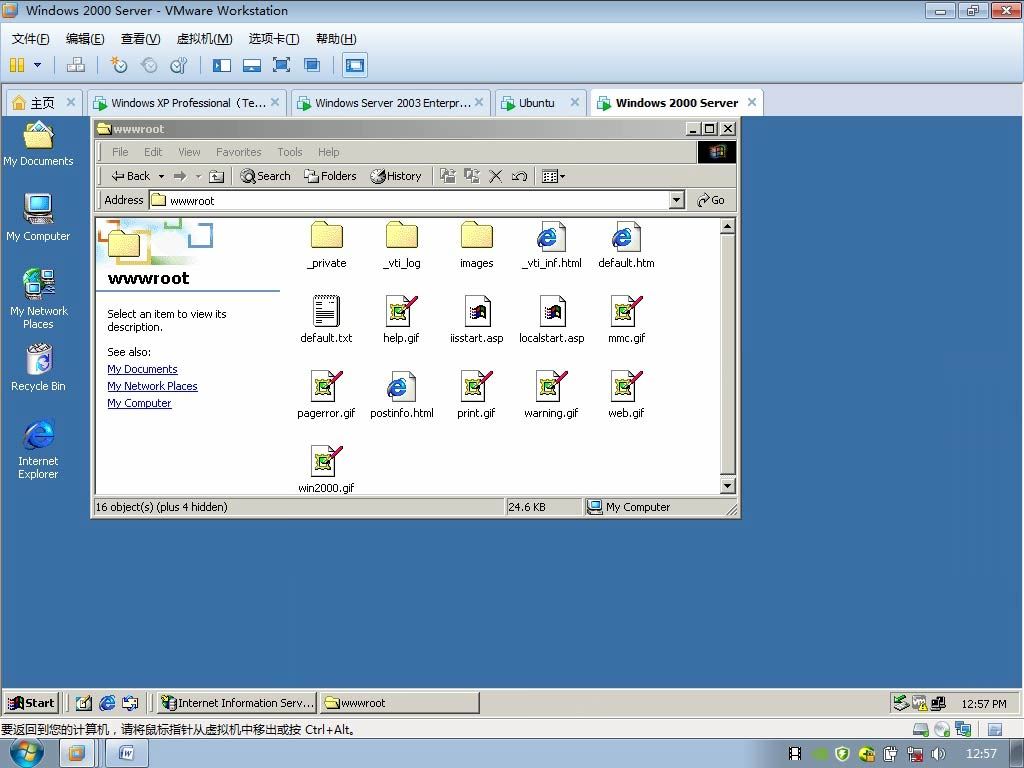
Task: Toggle the Folders pane button
Action: pyautogui.click(x=330, y=176)
